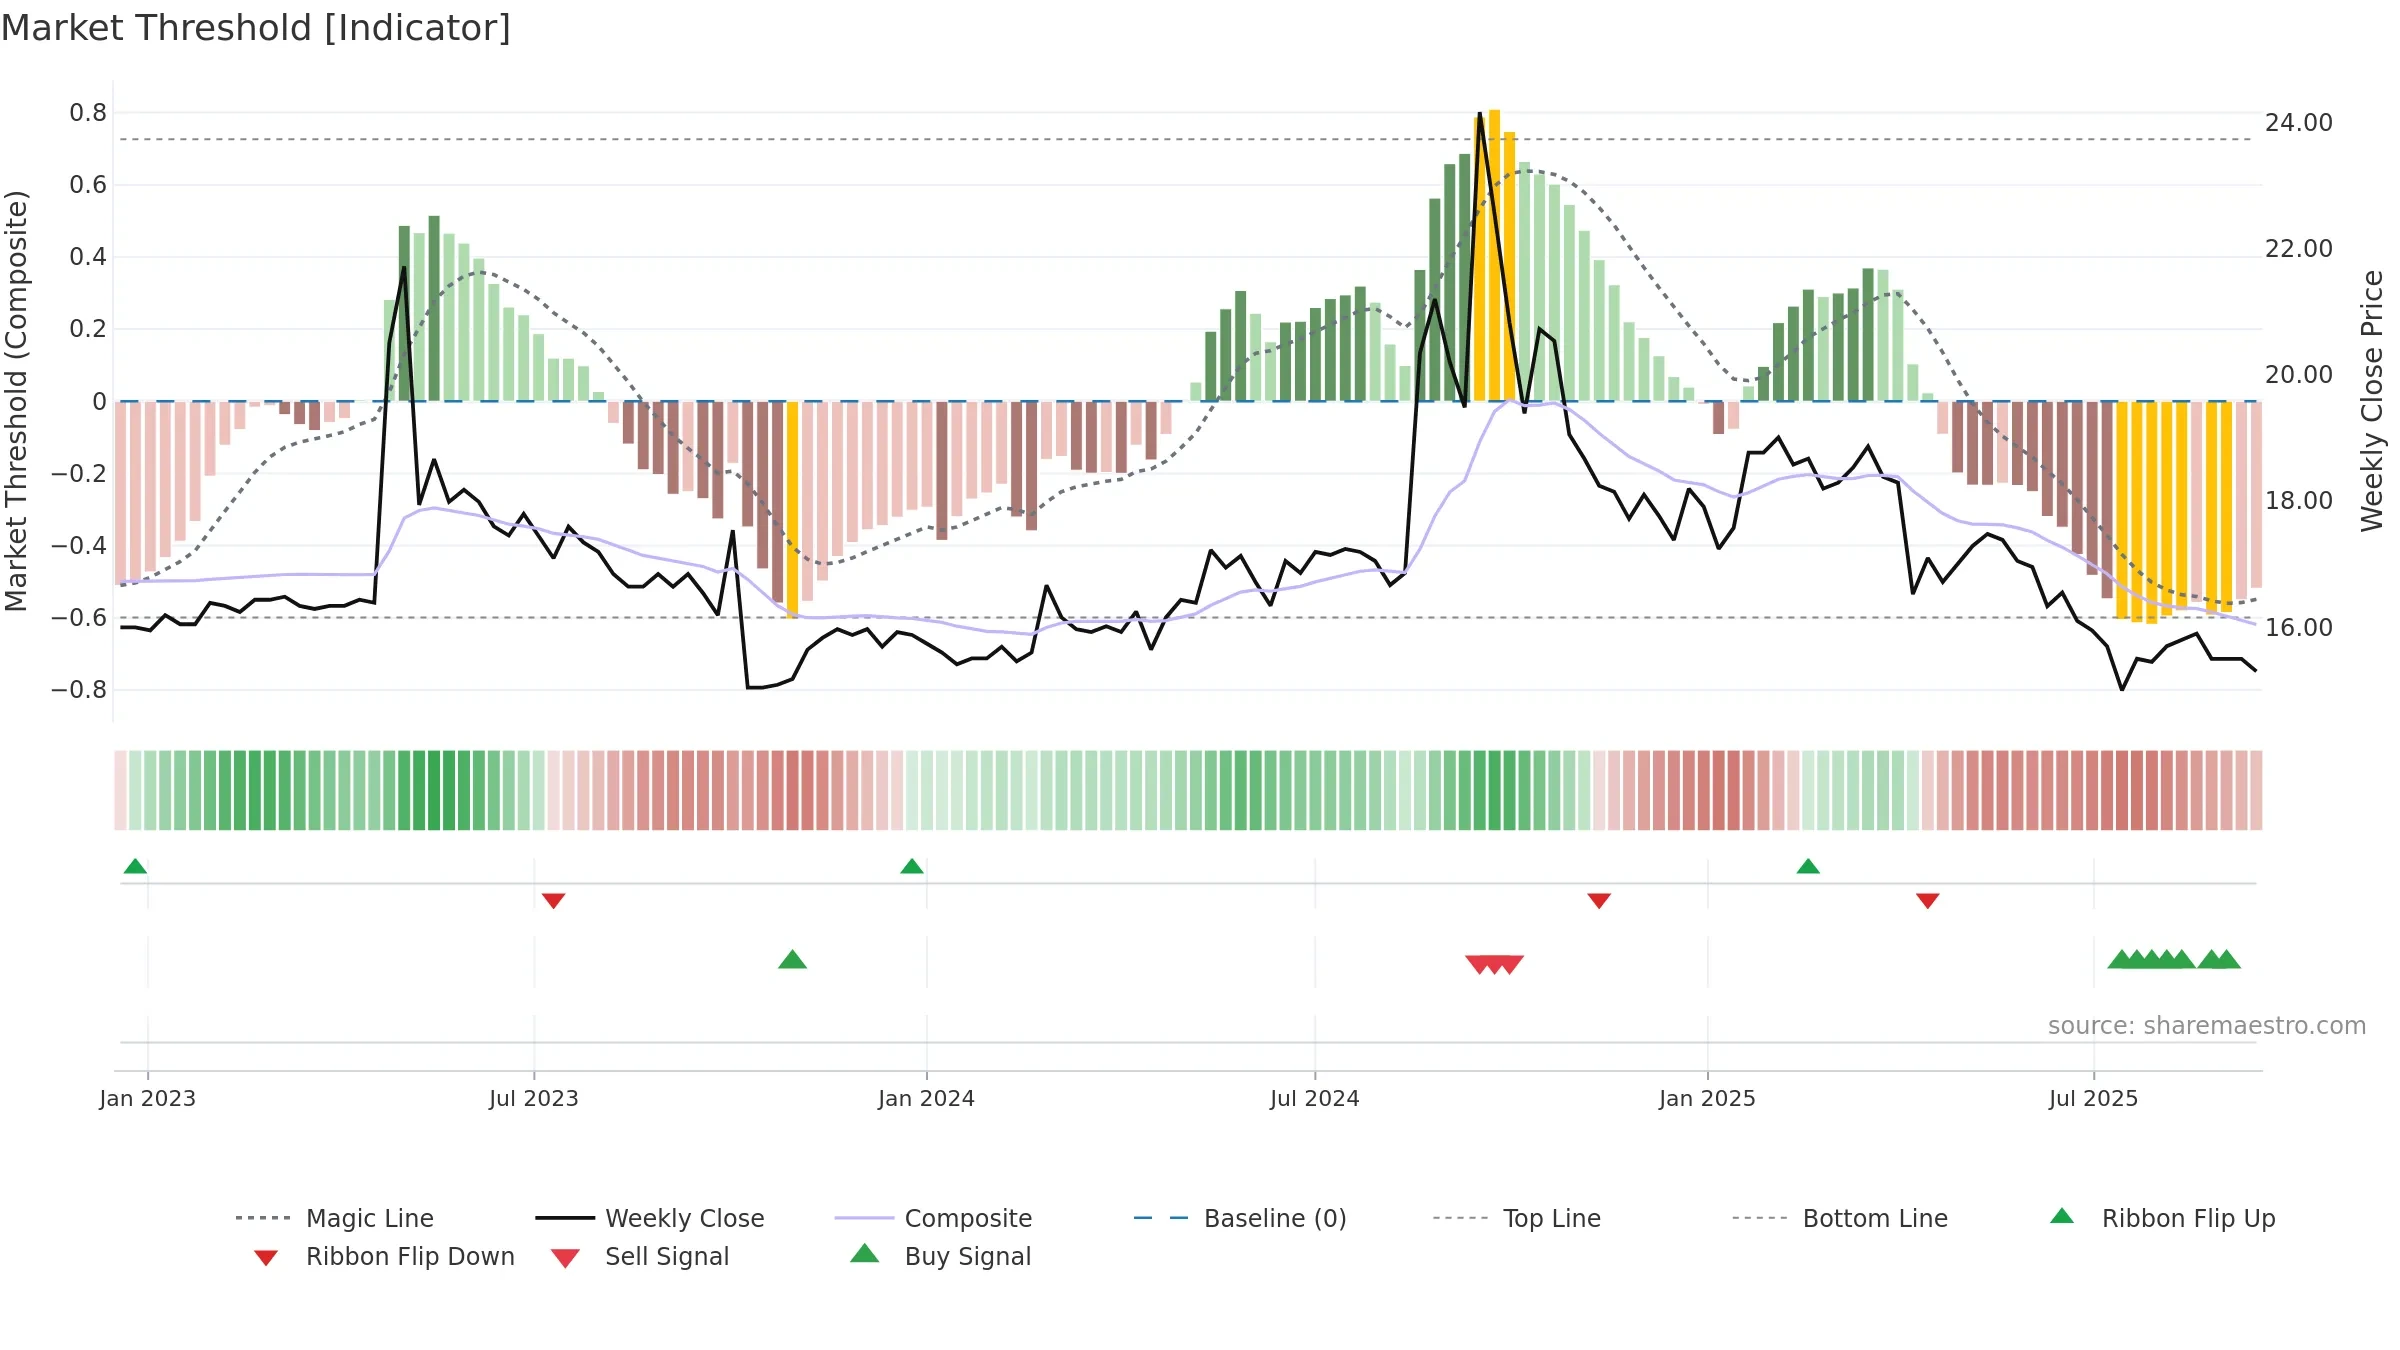Image resolution: width=2400 pixels, height=1350 pixels.
Task: Click the green Ribbon Flip Up legend triangle
Action: [2062, 1216]
